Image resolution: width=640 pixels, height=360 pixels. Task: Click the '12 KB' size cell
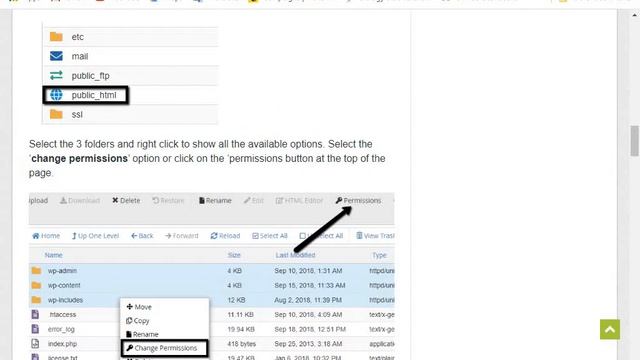pos(236,300)
